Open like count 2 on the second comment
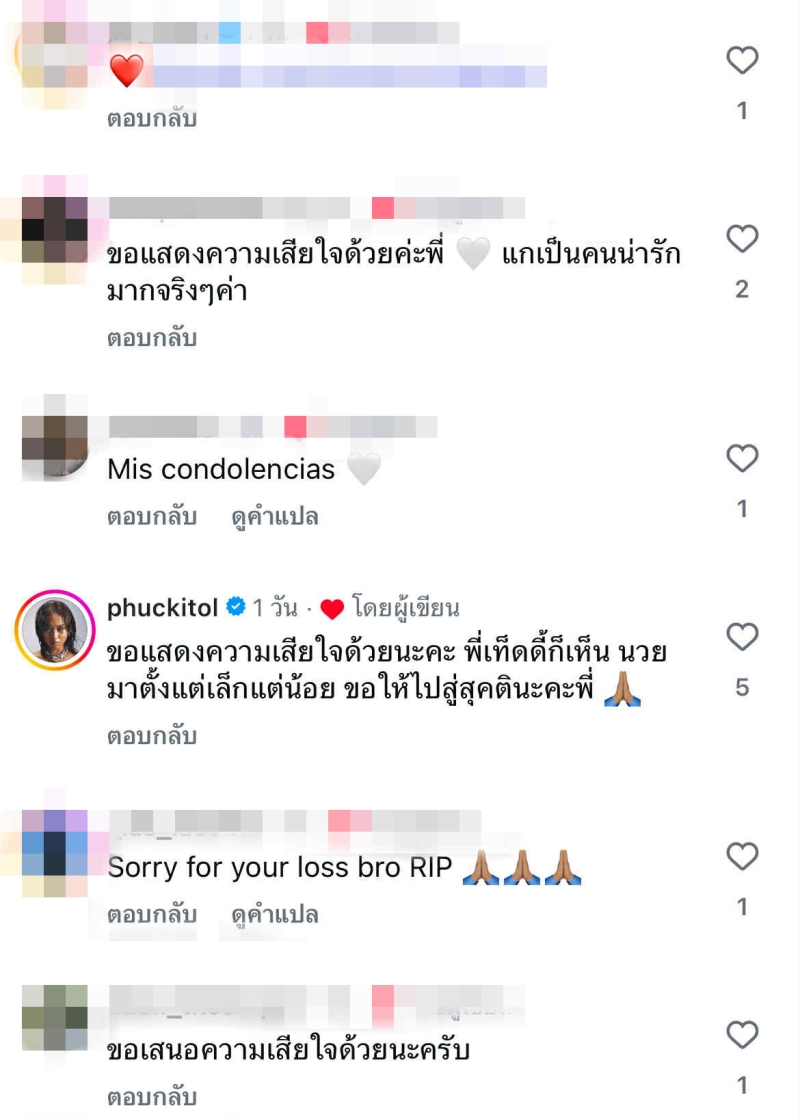Screen dimensions: 800x1119 pyautogui.click(x=742, y=289)
